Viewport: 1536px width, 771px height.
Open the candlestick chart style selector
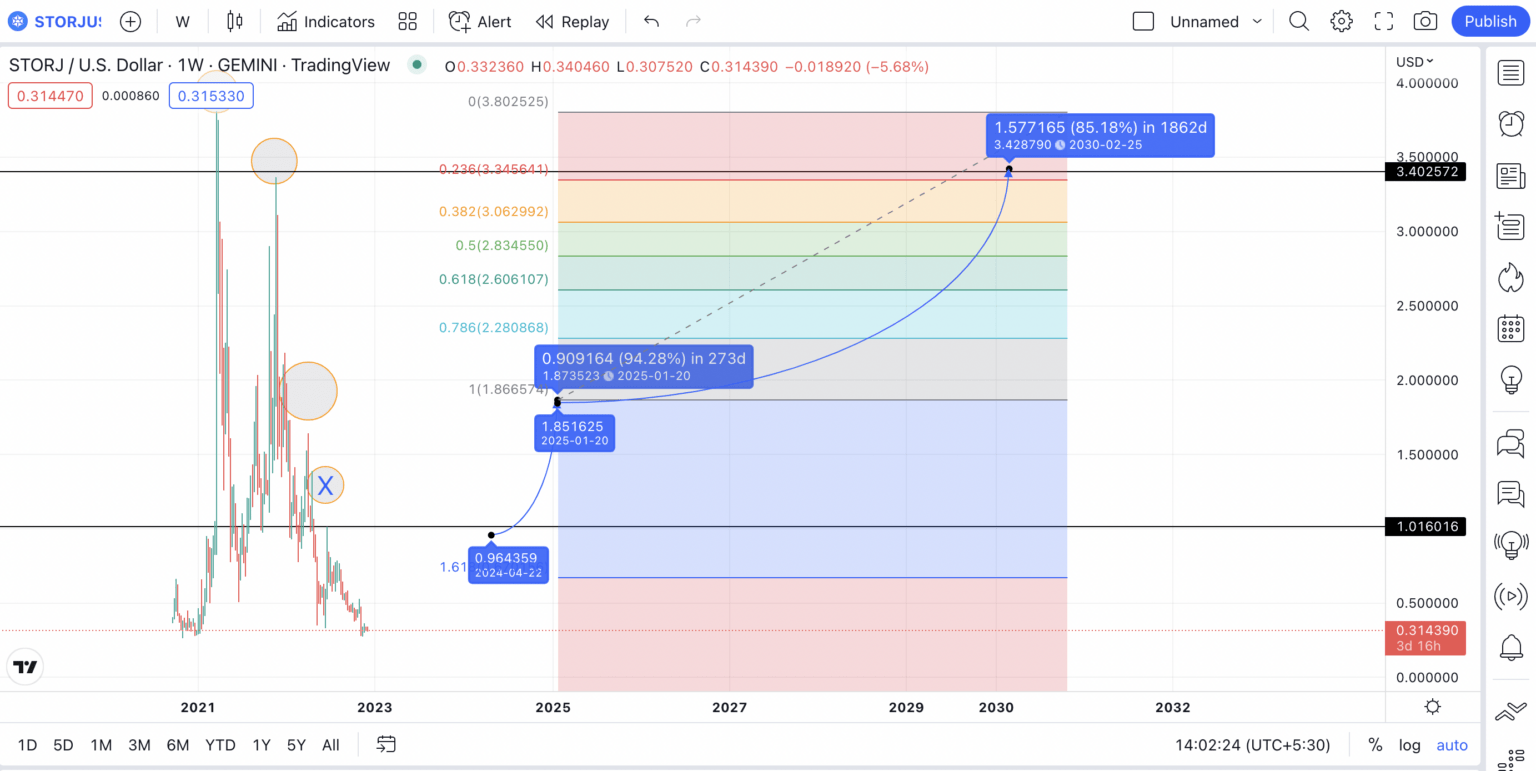click(x=235, y=21)
